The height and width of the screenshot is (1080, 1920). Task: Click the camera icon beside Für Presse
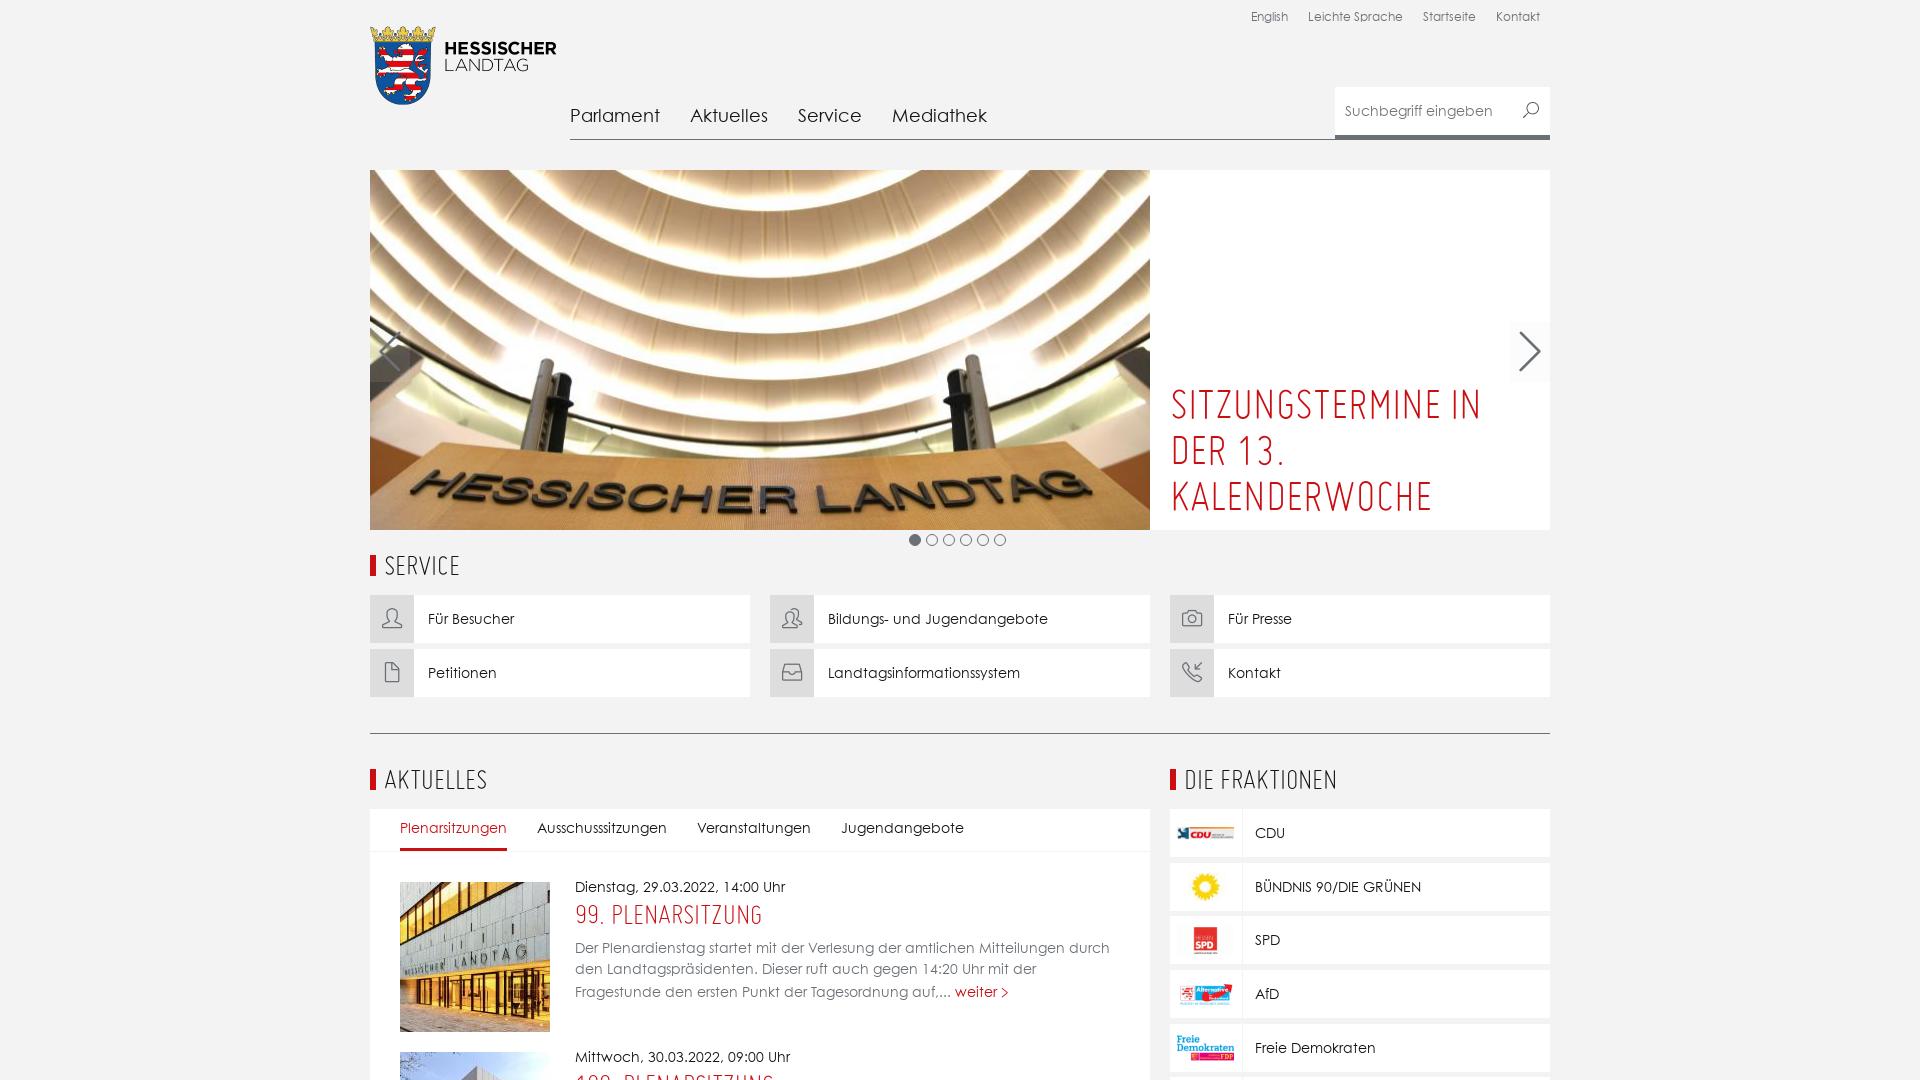(1192, 619)
